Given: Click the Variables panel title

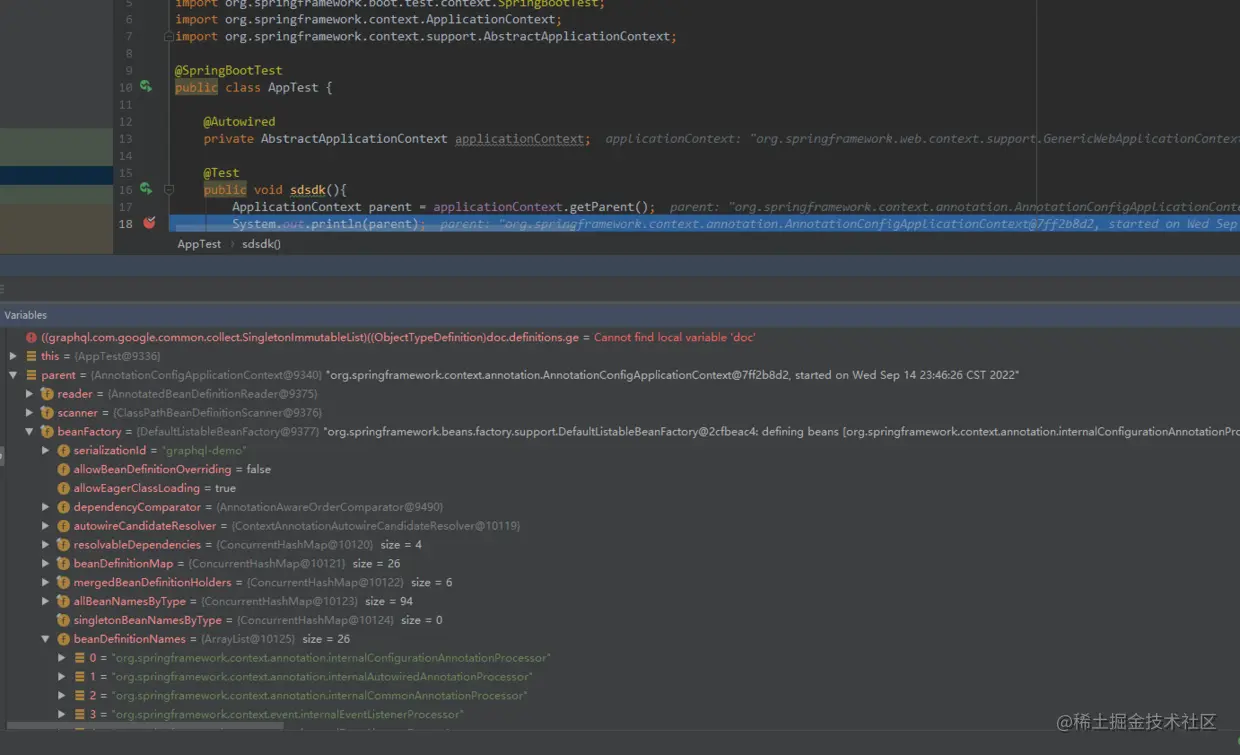Looking at the screenshot, I should coord(26,315).
